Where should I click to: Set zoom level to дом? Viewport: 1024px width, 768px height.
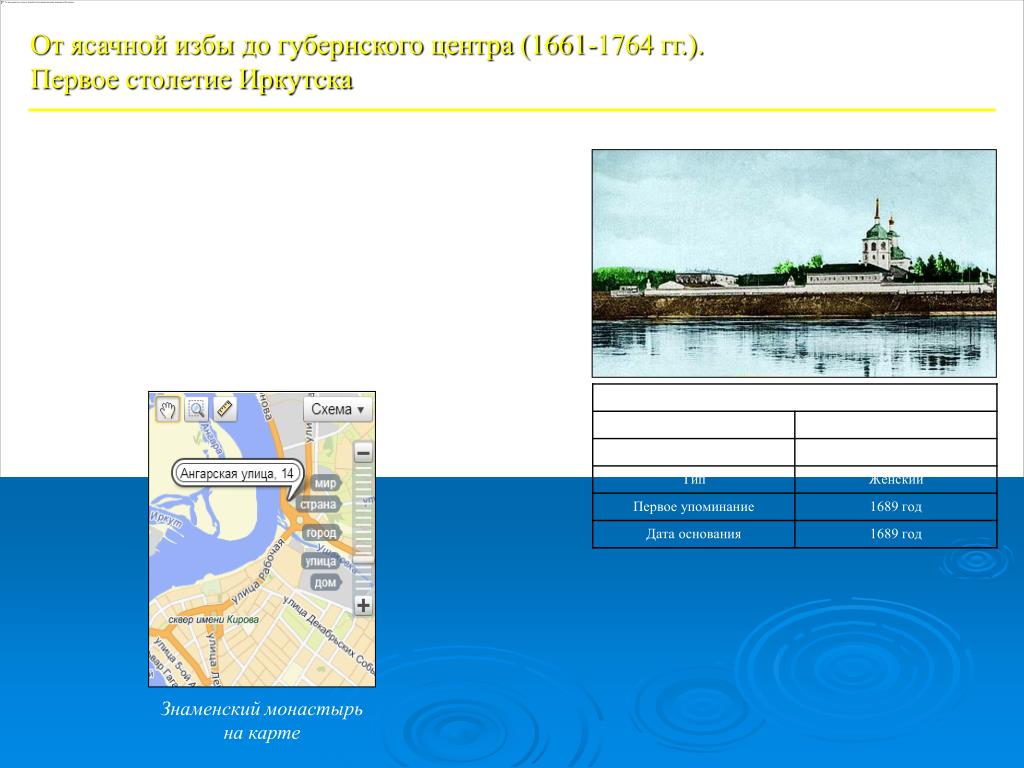pyautogui.click(x=325, y=582)
